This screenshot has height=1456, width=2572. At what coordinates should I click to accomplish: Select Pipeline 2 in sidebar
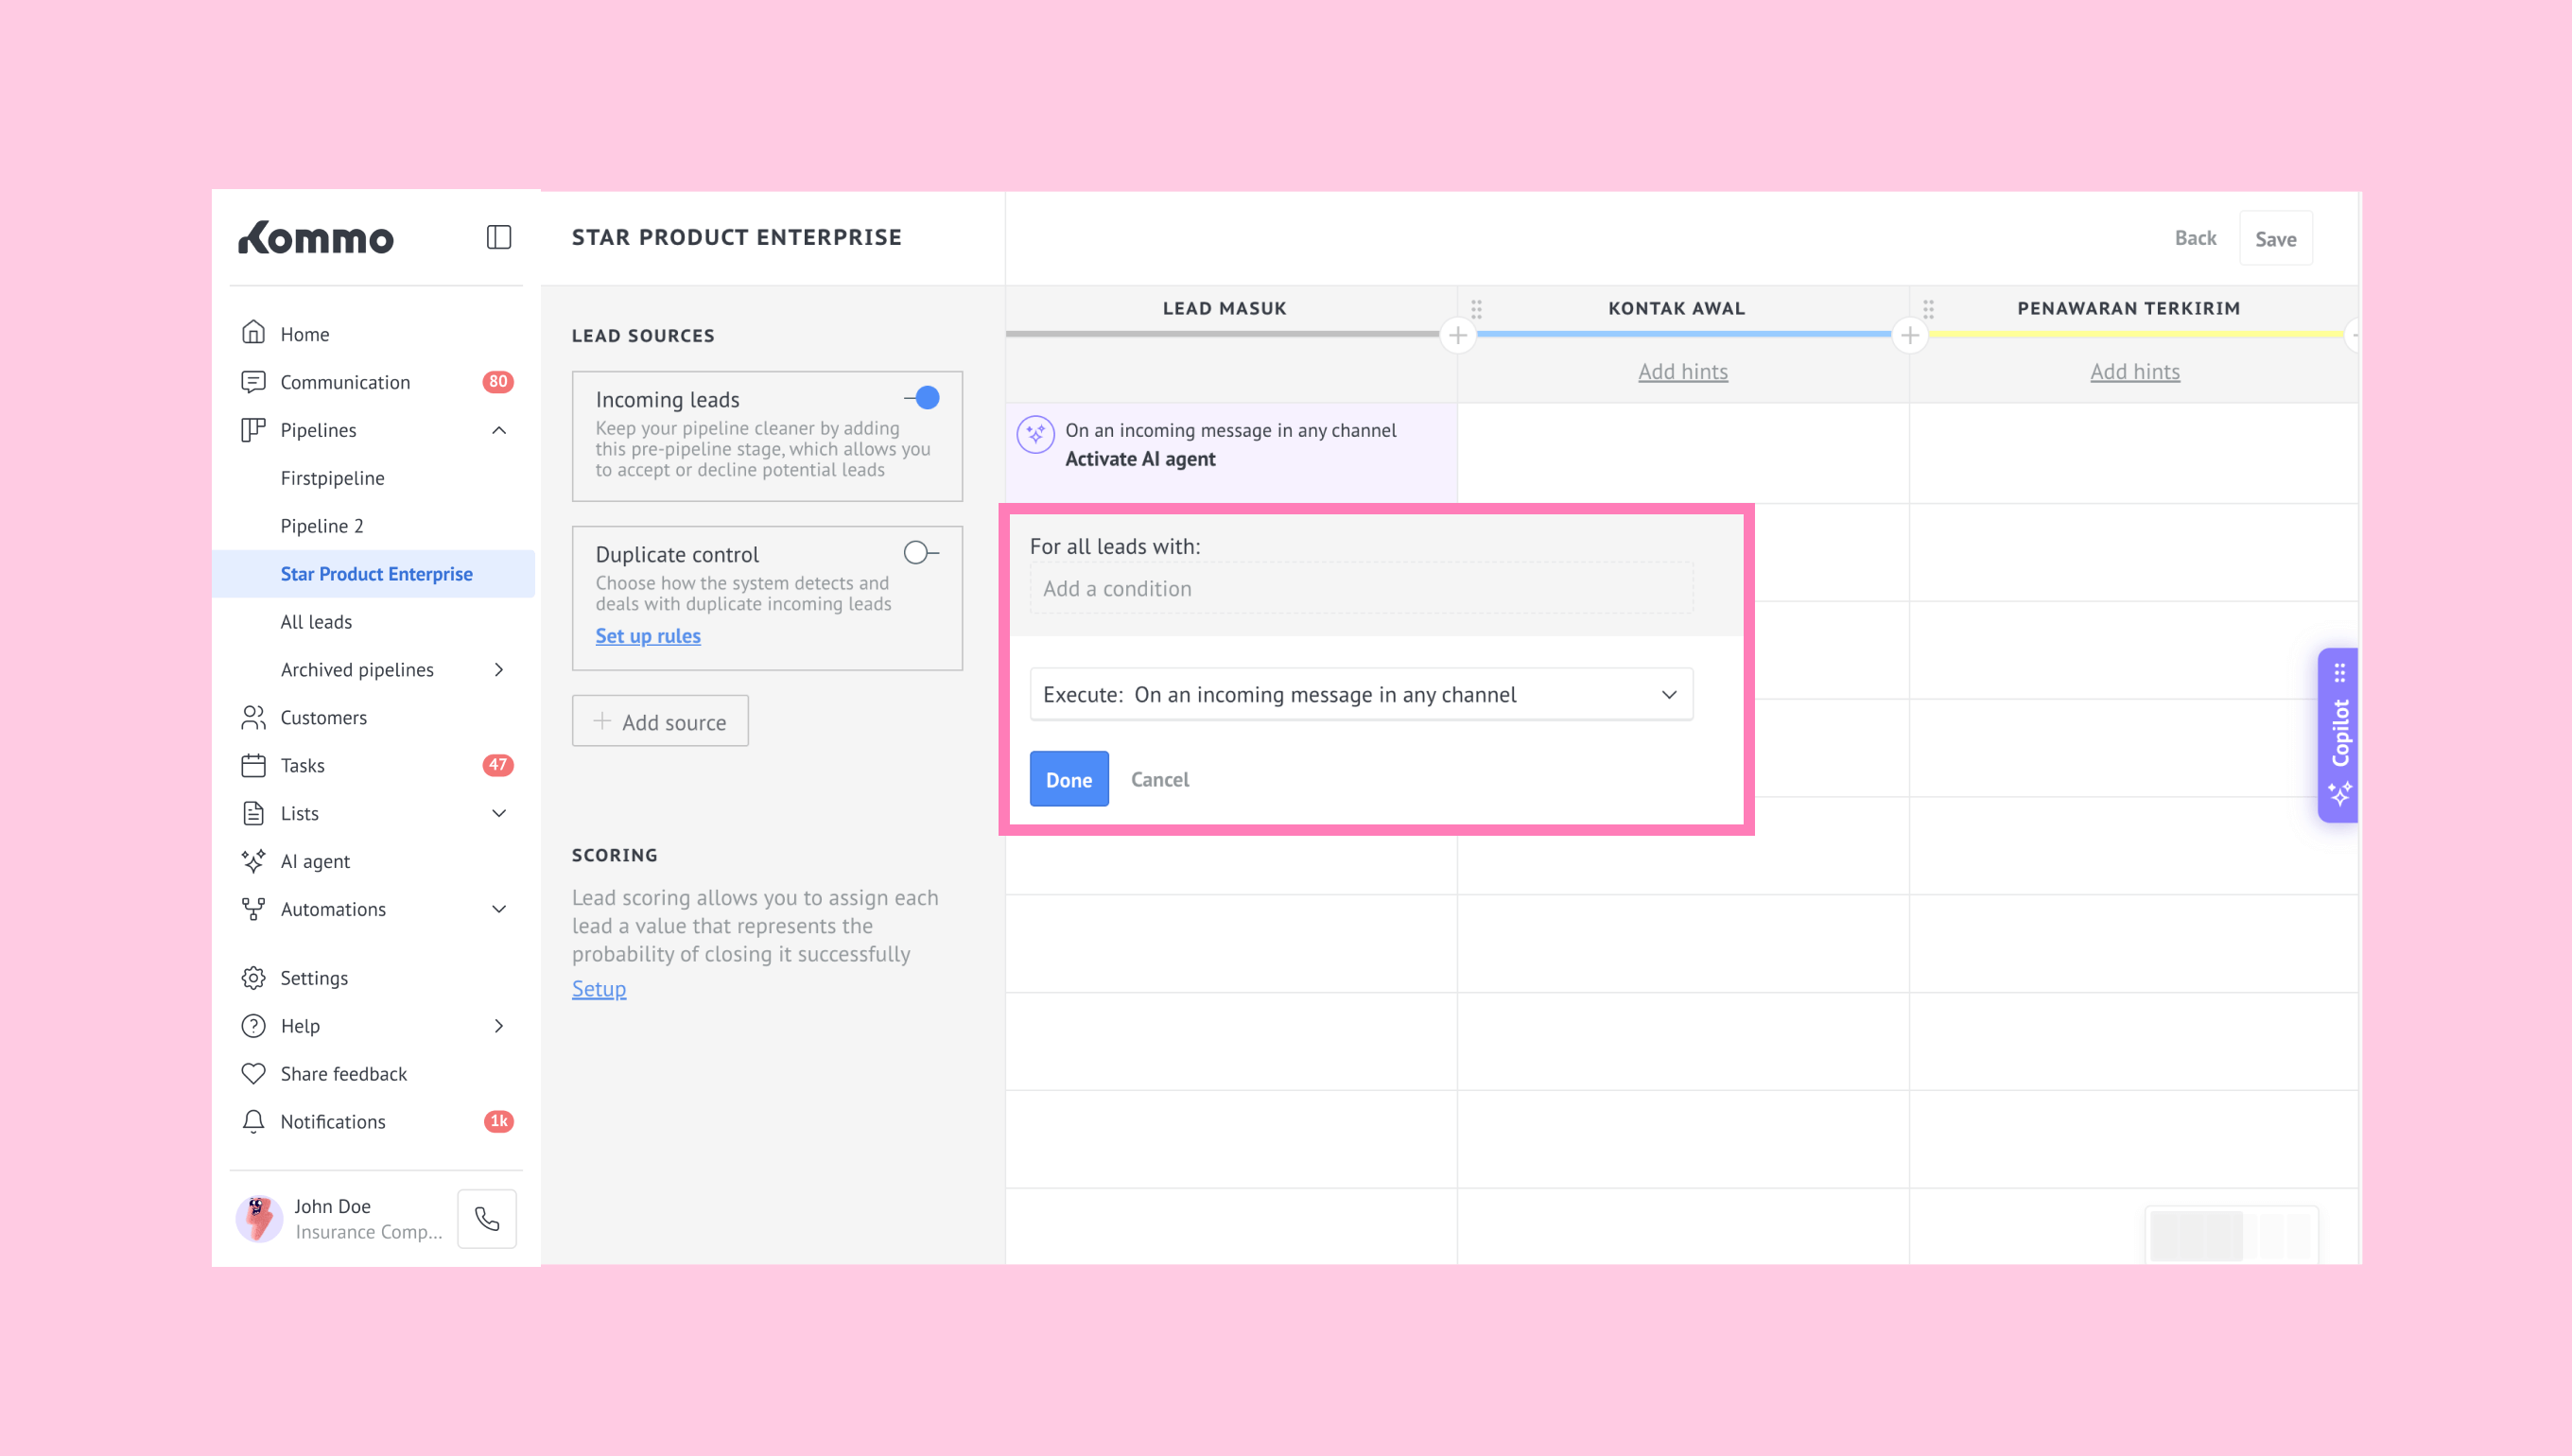[x=322, y=526]
